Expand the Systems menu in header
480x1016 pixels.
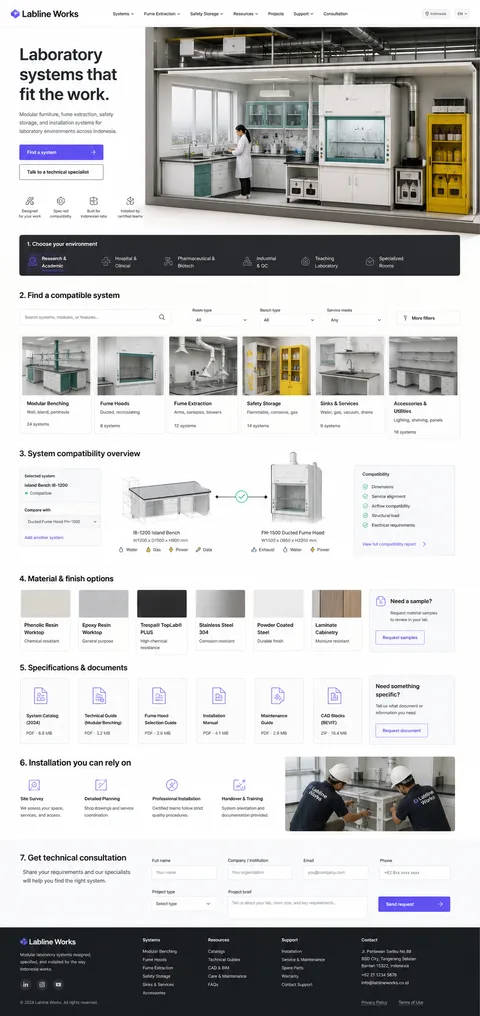pyautogui.click(x=123, y=14)
